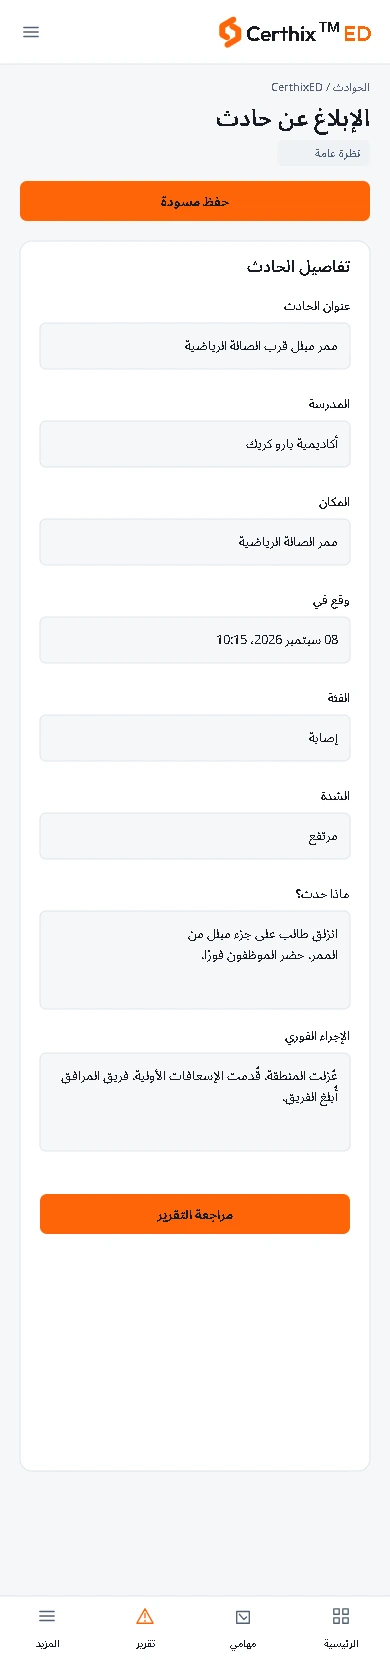Image resolution: width=390 pixels, height=1660 pixels.
Task: Click the الإبلاغ عن حادث heading
Action: [293, 119]
